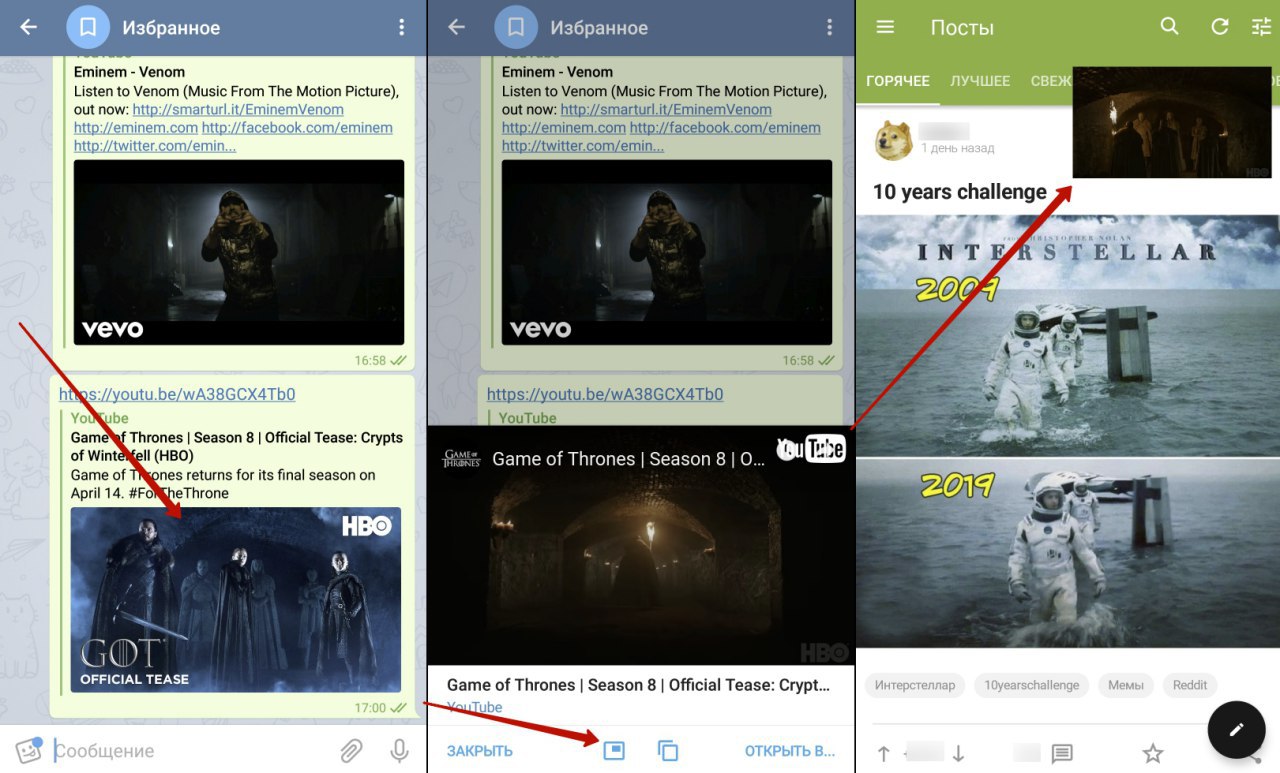Downvote the 10 years challenge post

pos(958,753)
